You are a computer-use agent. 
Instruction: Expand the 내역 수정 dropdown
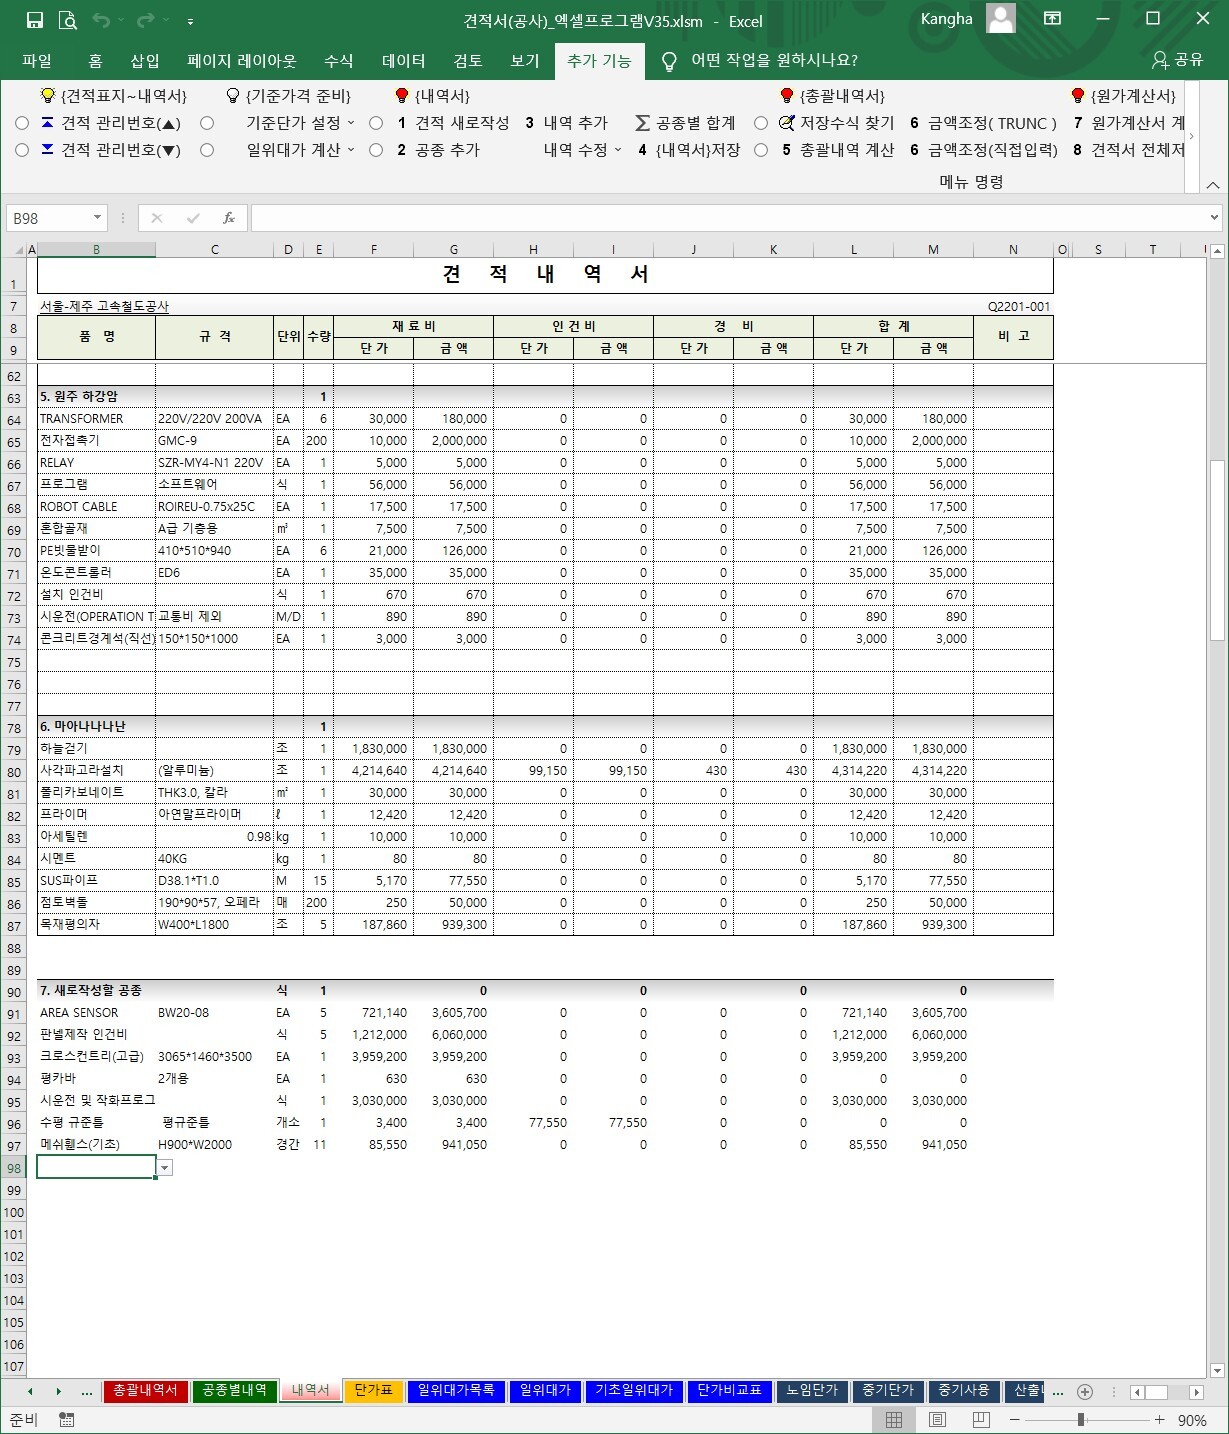[618, 150]
